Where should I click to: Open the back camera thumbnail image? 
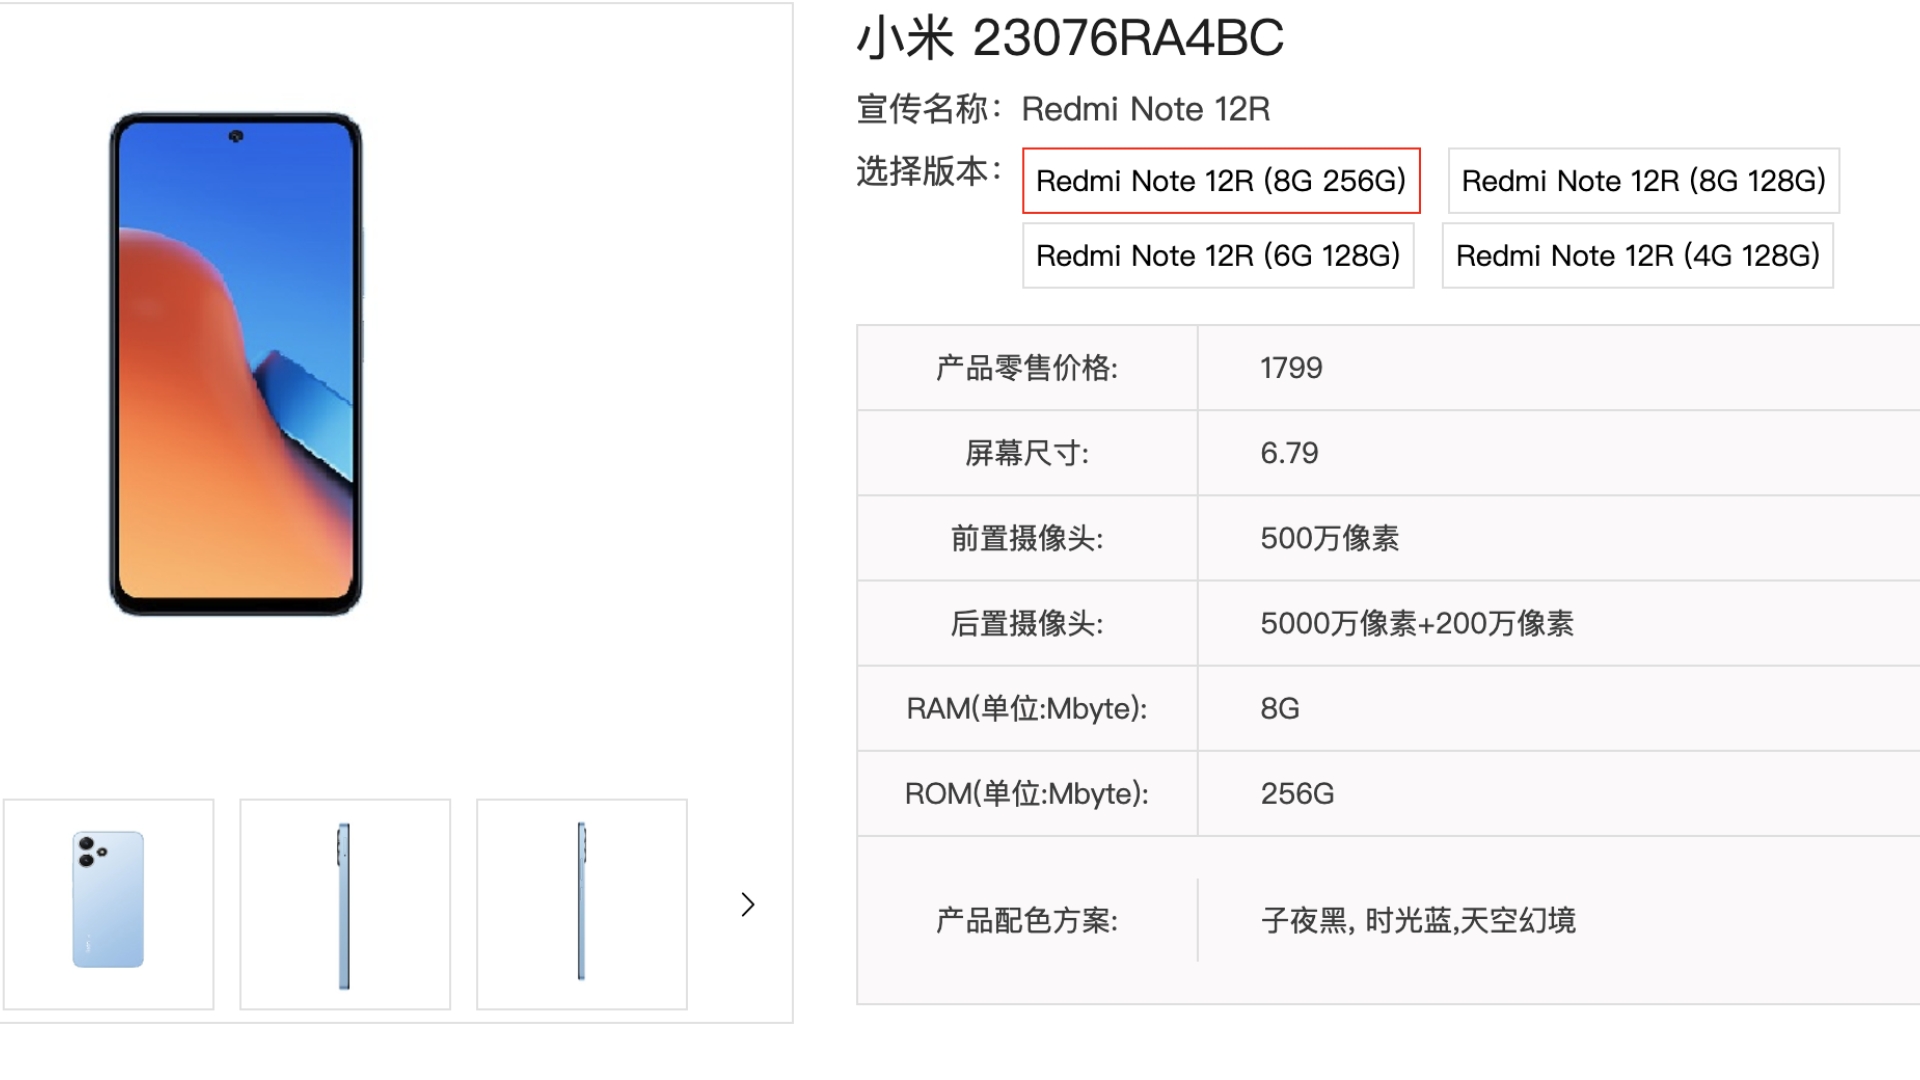coord(108,903)
